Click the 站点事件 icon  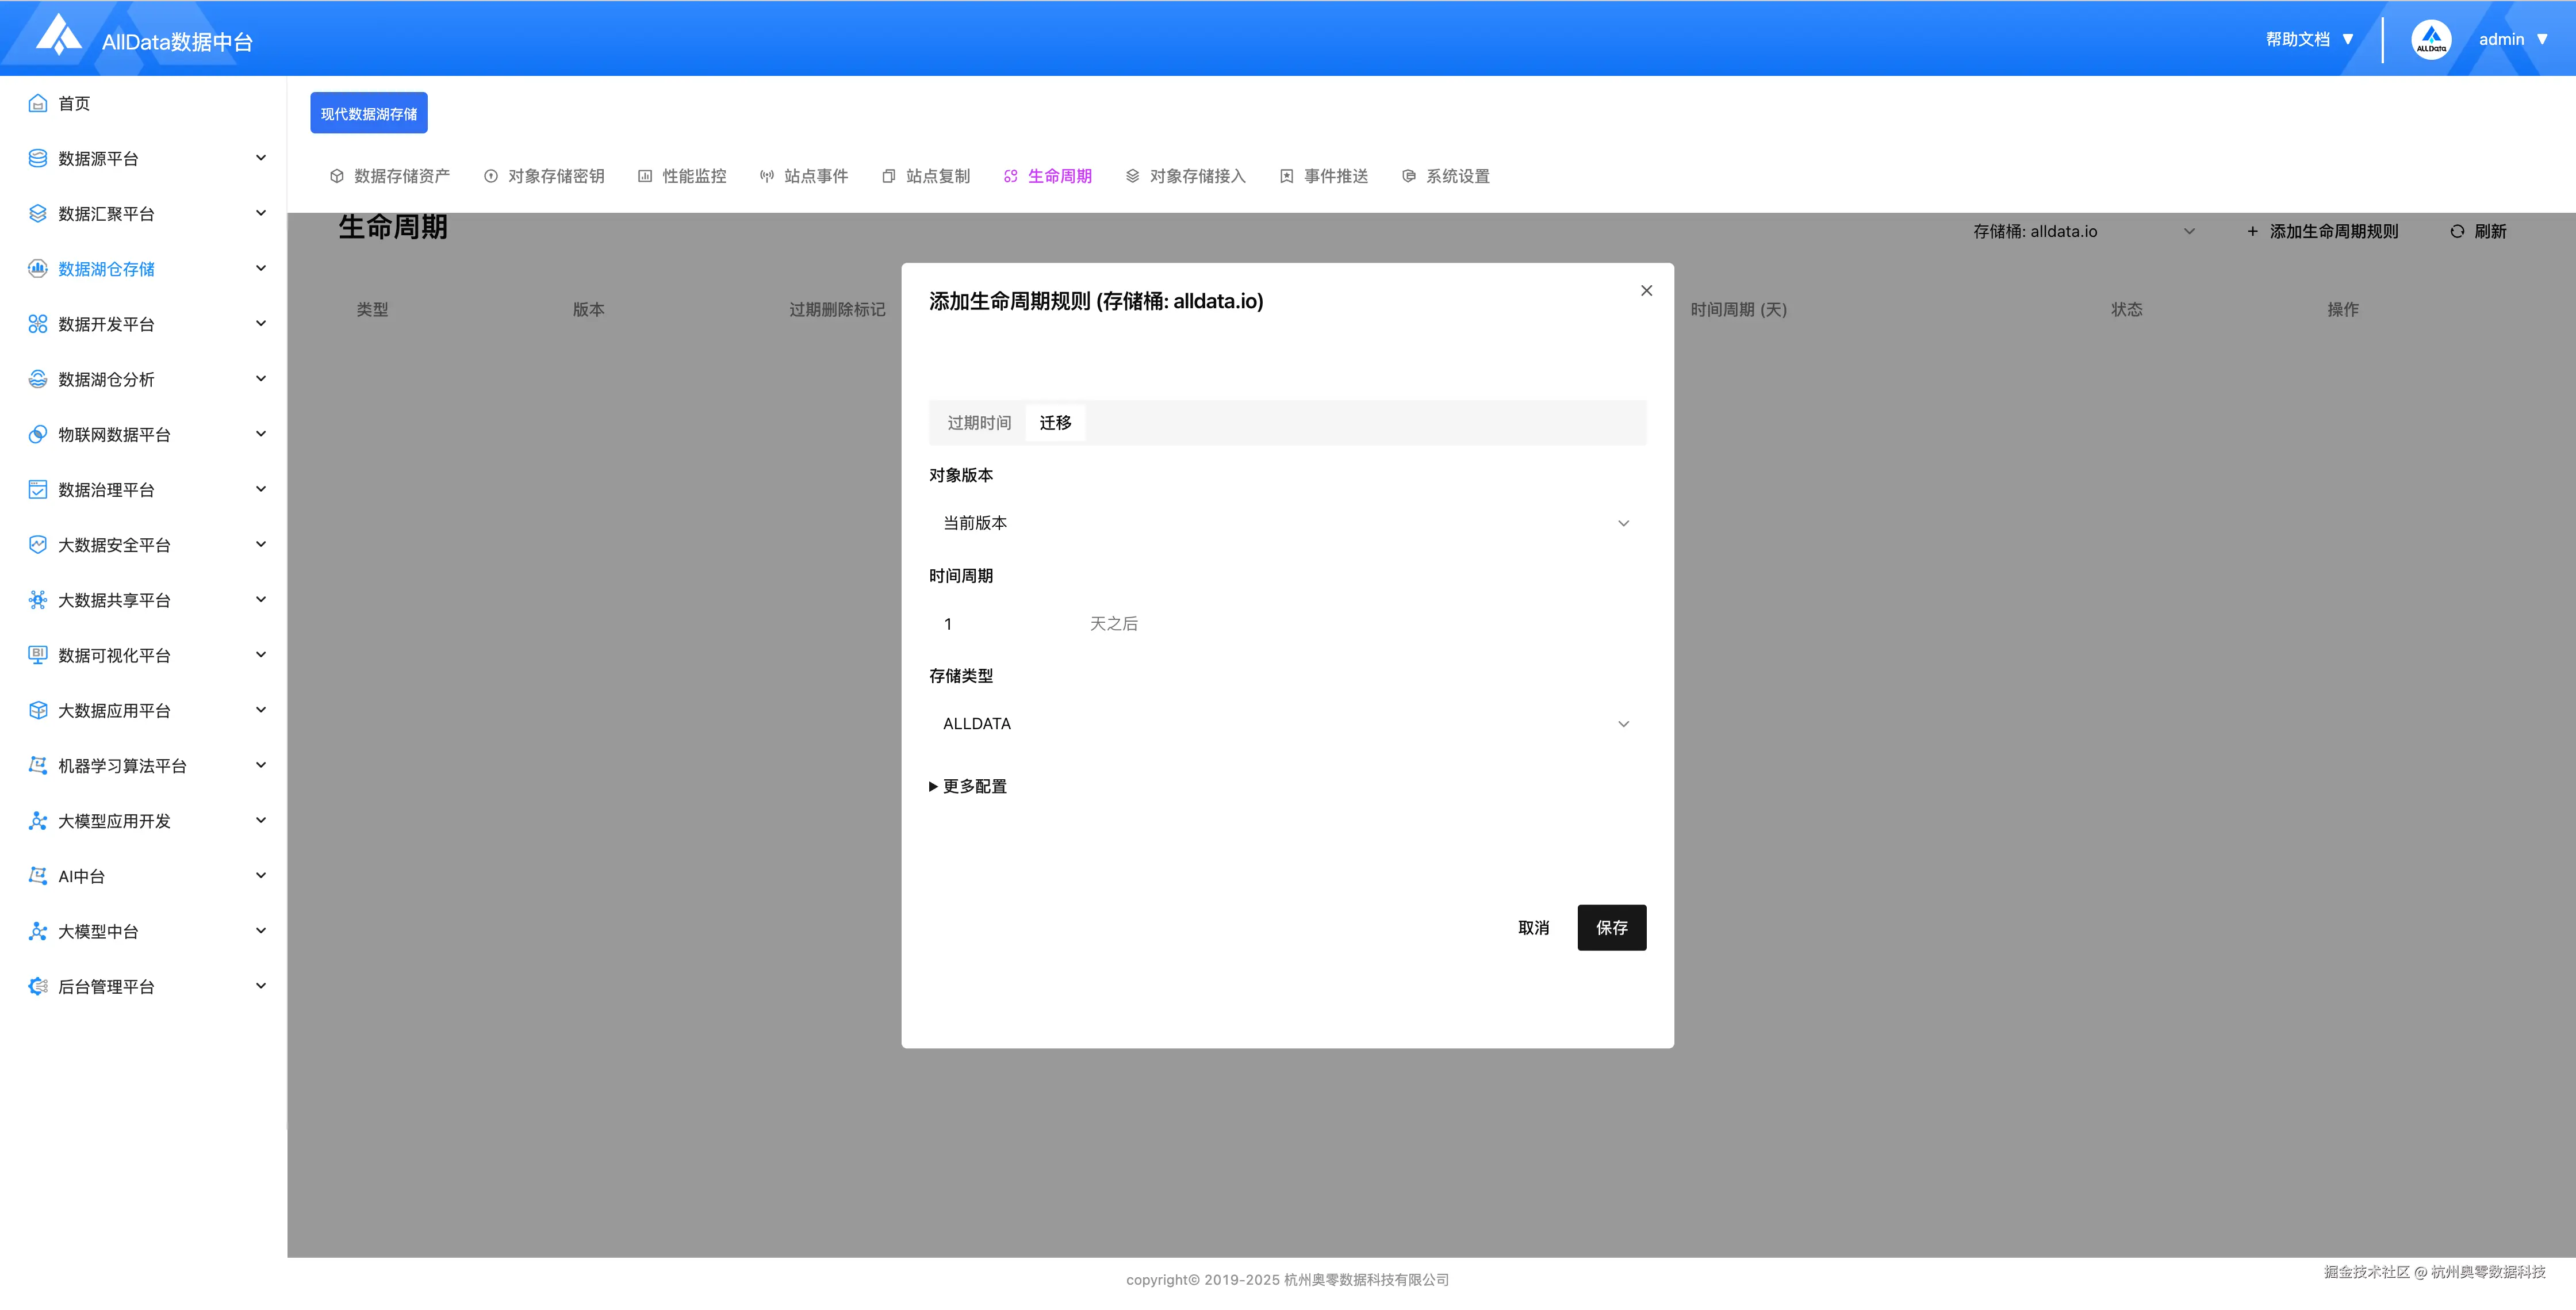point(767,175)
